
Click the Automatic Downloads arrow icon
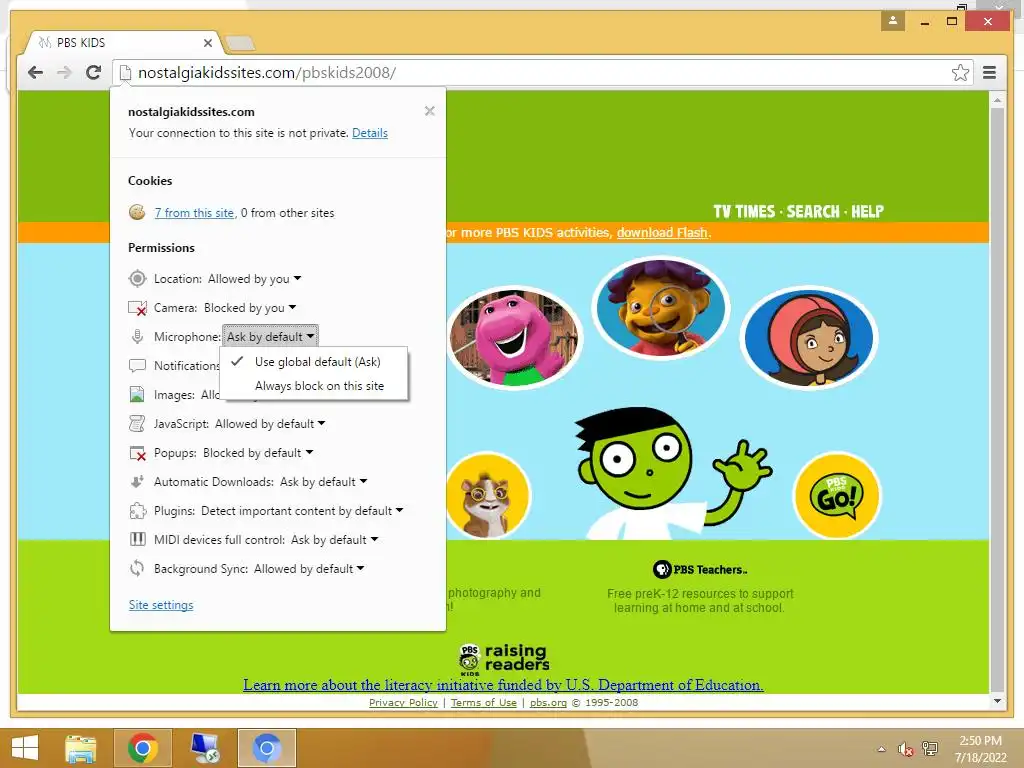pos(137,482)
